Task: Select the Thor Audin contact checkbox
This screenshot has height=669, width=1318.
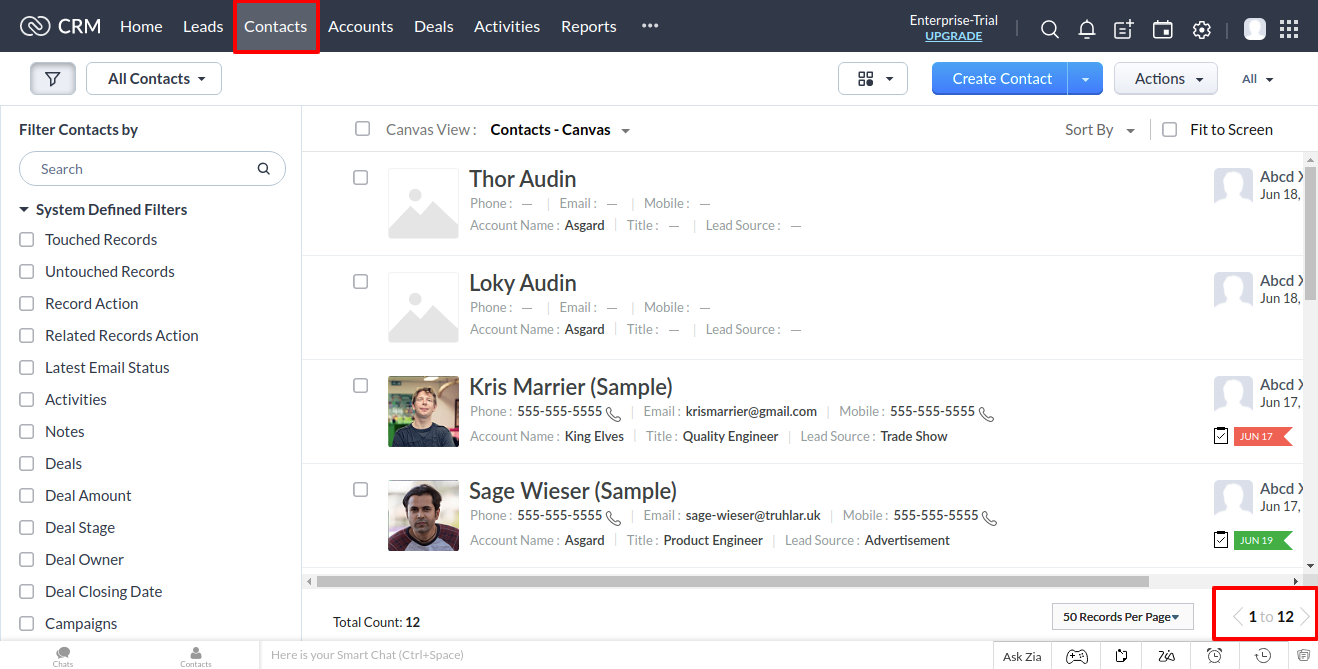Action: 361,178
